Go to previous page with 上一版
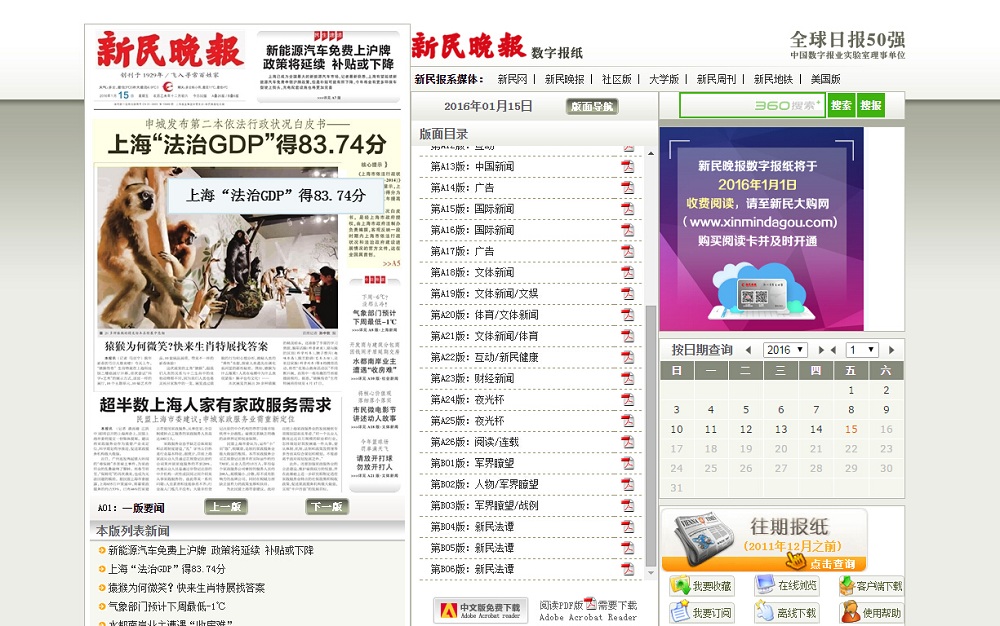This screenshot has width=1000, height=626. (x=226, y=507)
